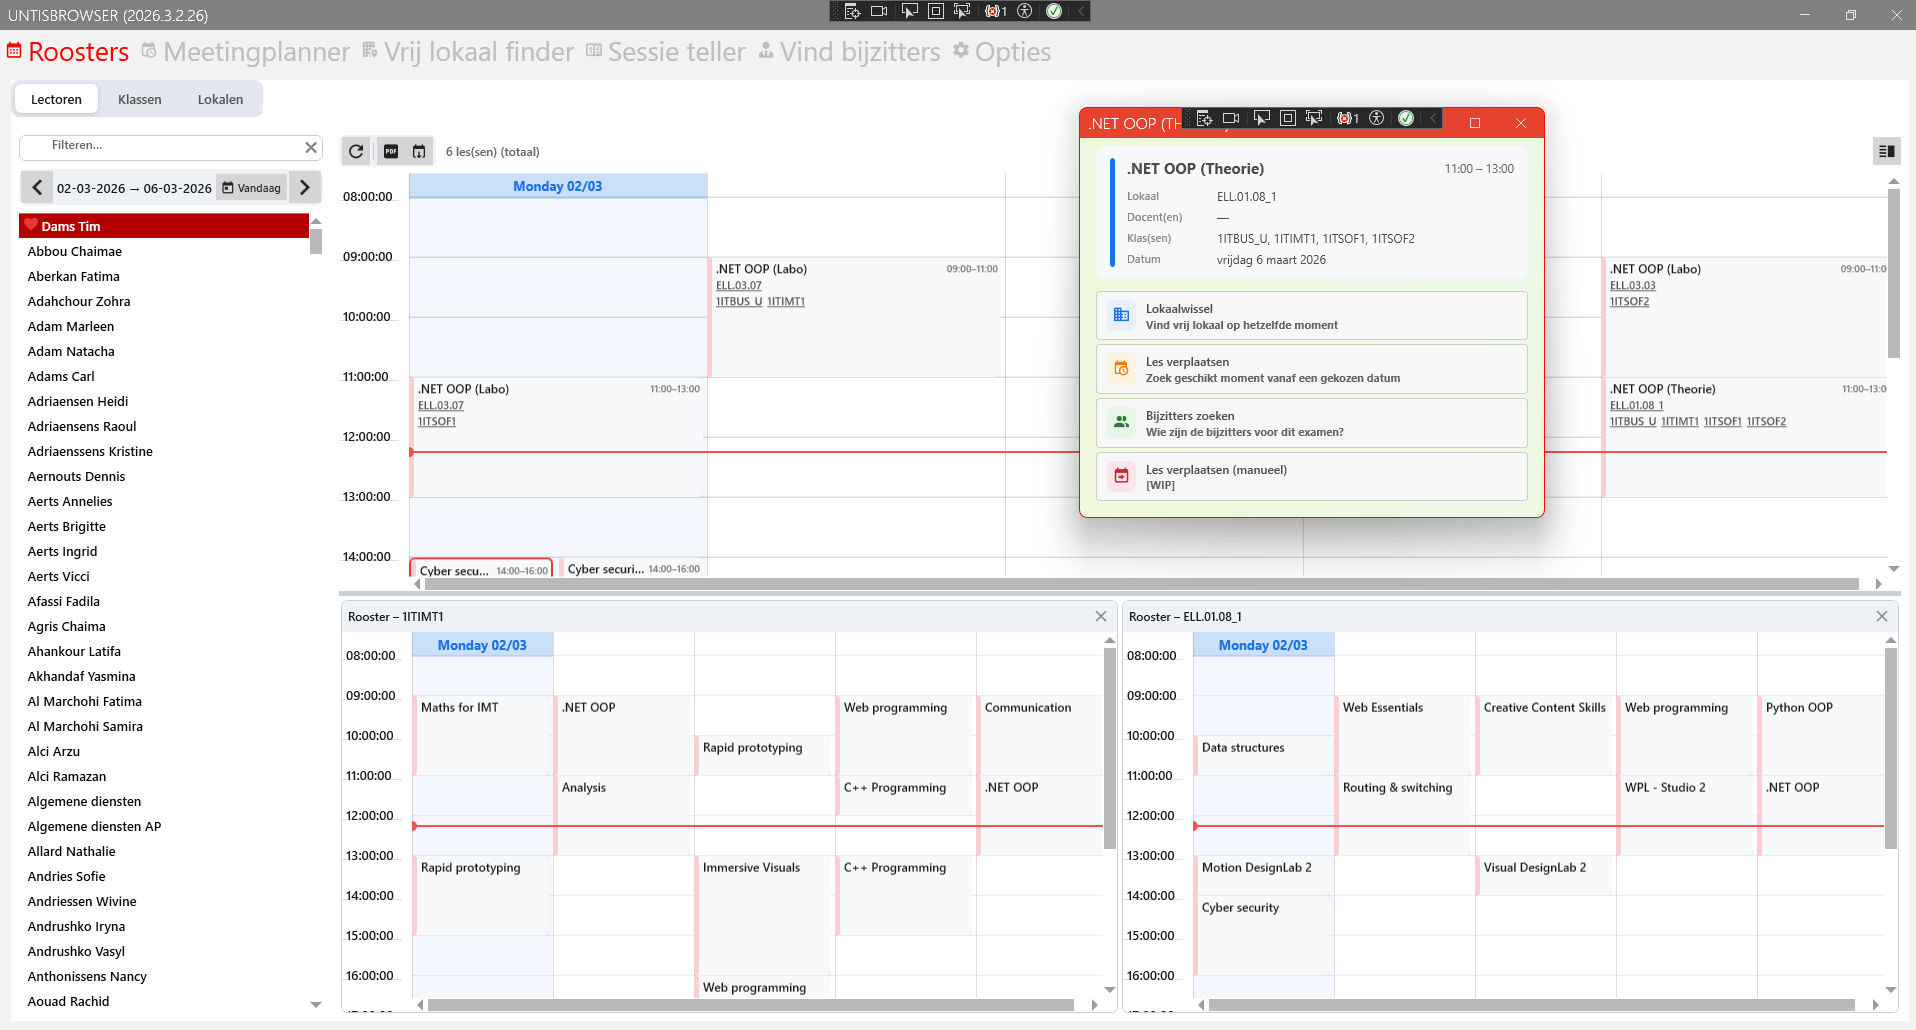Open binding failures indicator in top toolbar
The height and width of the screenshot is (1030, 1916).
click(x=996, y=11)
